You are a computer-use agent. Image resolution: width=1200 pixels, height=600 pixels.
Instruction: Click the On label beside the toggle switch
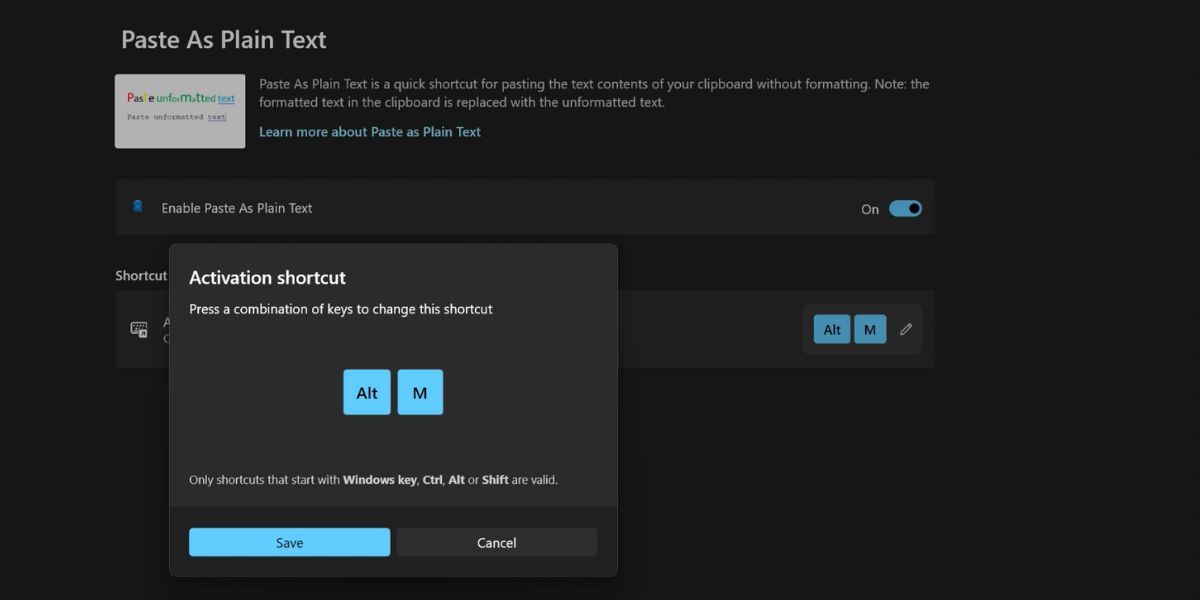coord(870,208)
